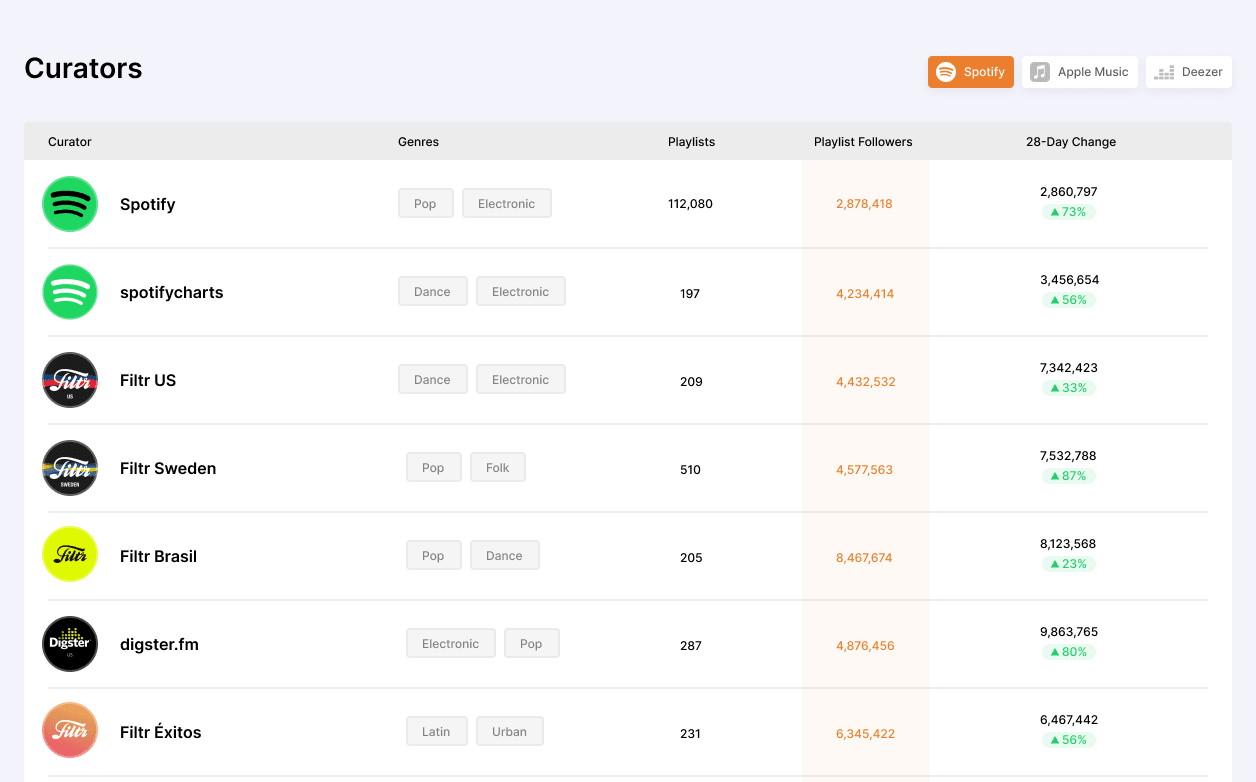Select the Filtr Brasil yellow avatar
Screen dimensions: 1256x782
click(x=70, y=556)
